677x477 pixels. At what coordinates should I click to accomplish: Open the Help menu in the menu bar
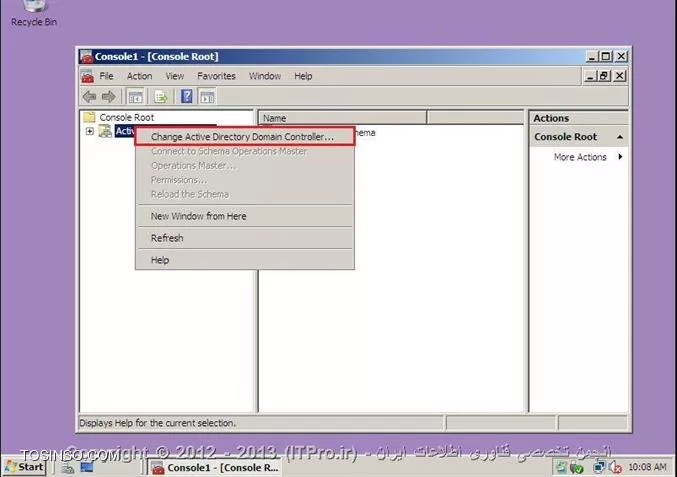303,76
